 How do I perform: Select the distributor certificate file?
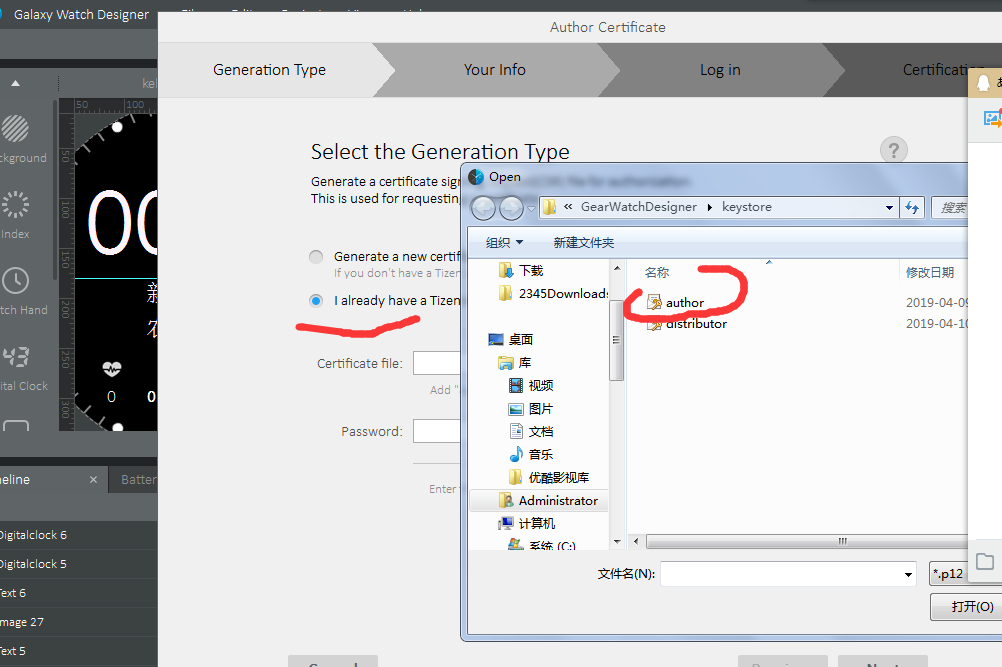(x=696, y=324)
